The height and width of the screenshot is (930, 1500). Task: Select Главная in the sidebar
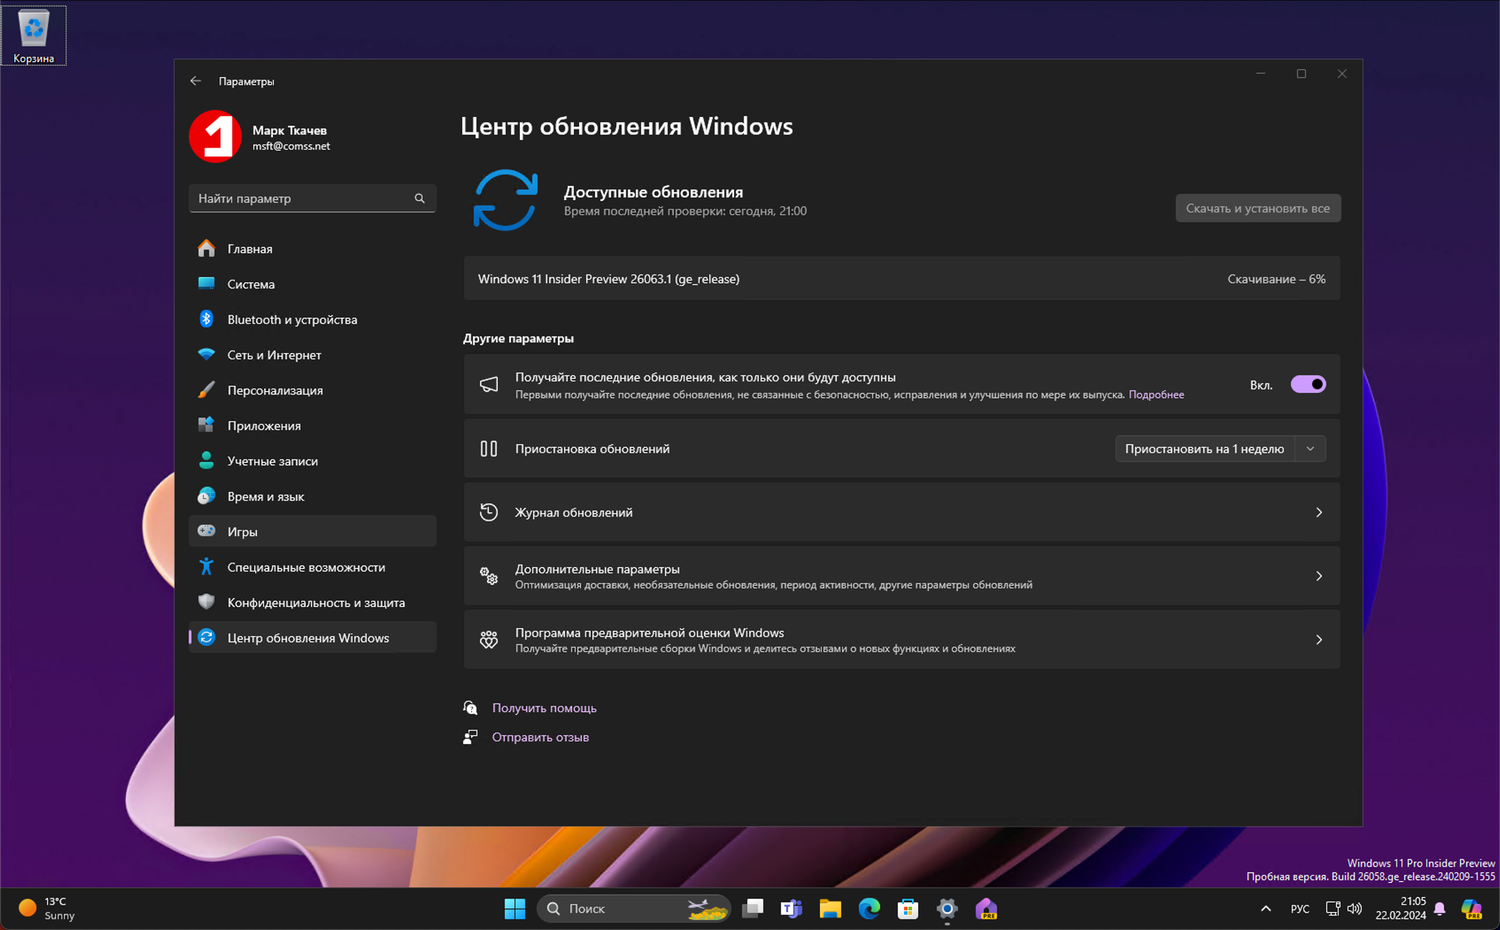249,248
